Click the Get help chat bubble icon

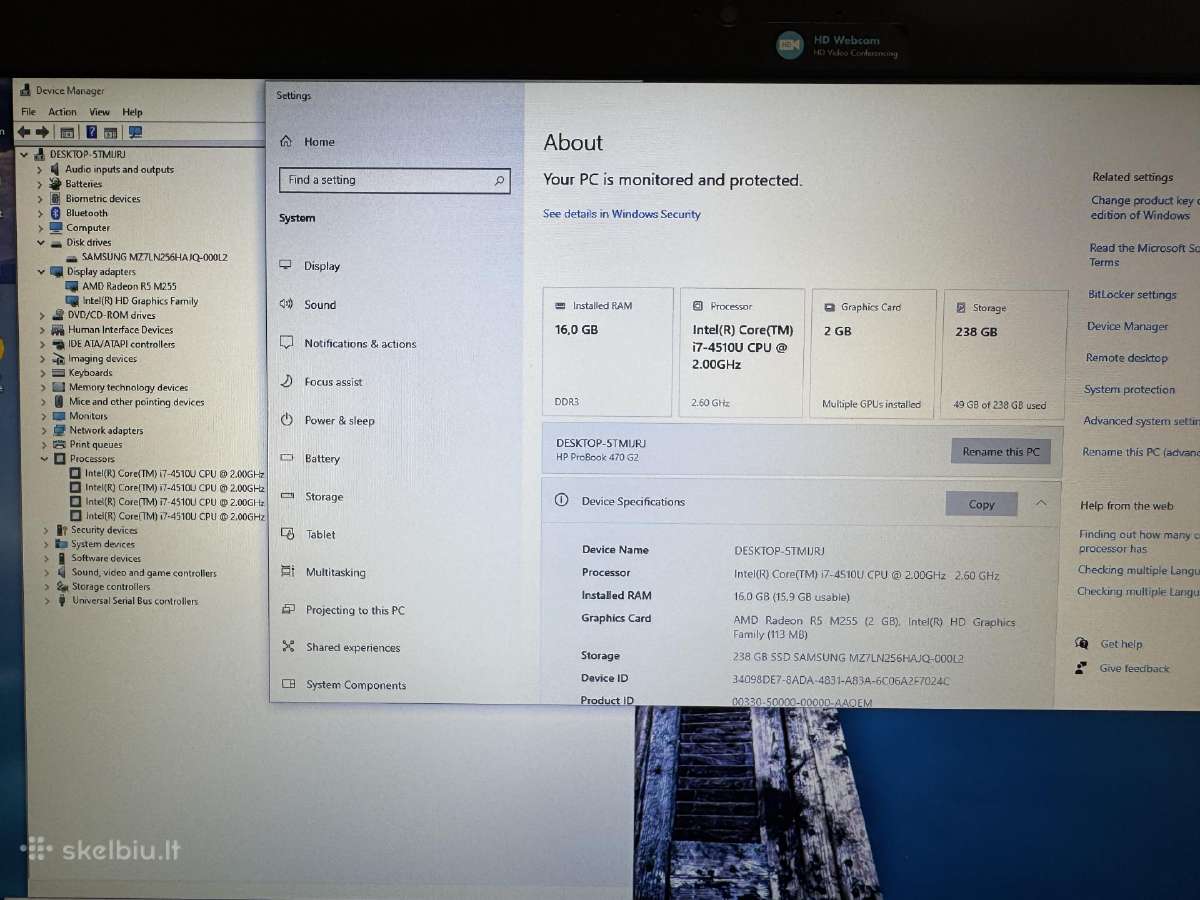click(1081, 643)
